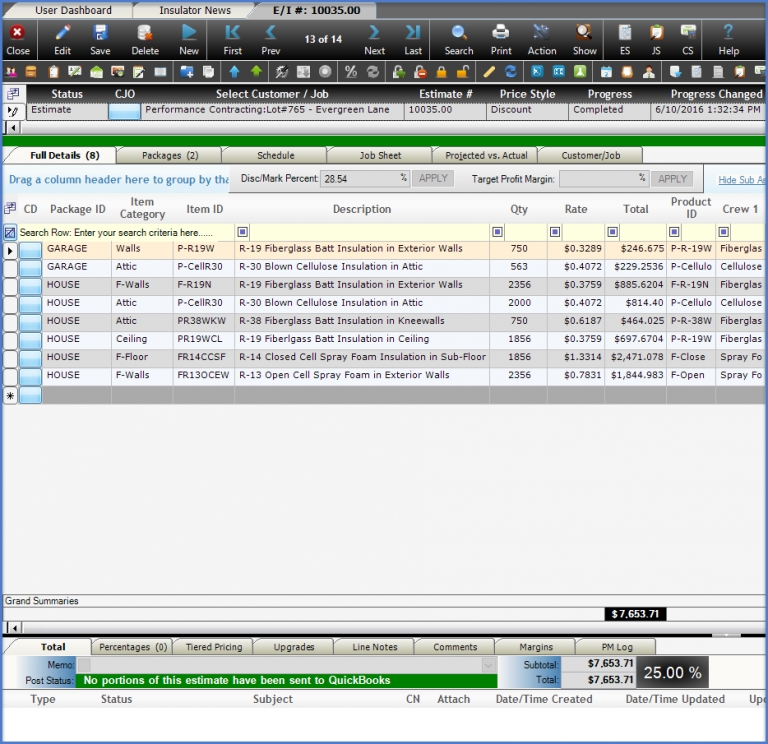The image size is (768, 744).
Task: Open the Help icon
Action: click(x=729, y=39)
